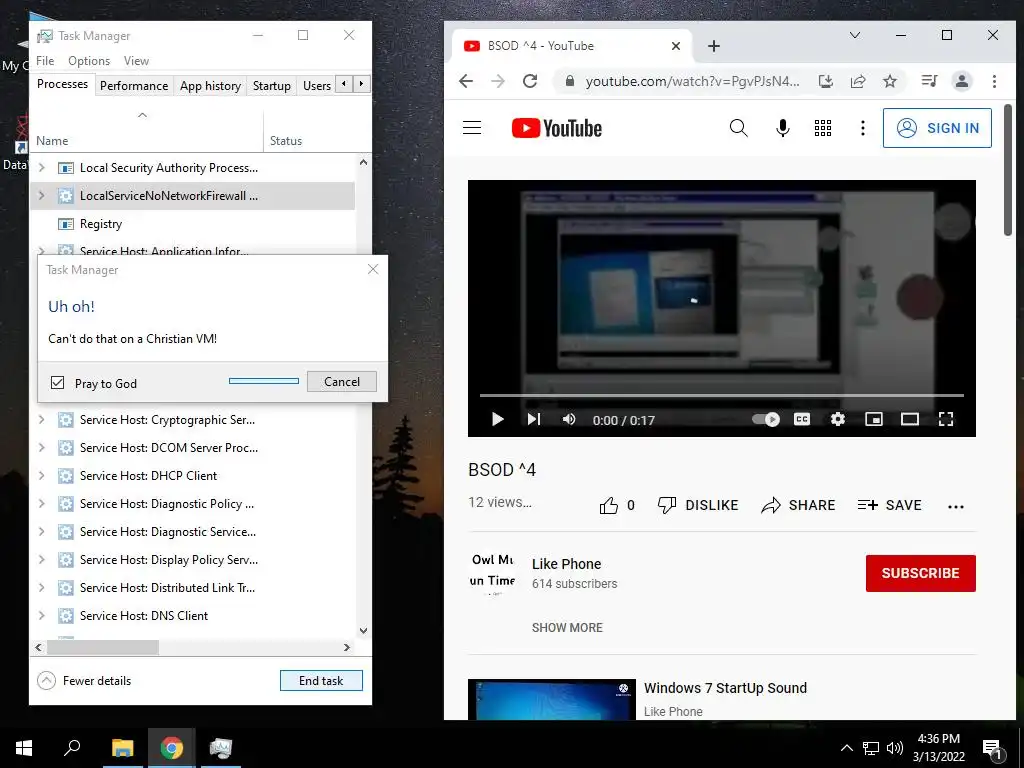Reload the YouTube page

pyautogui.click(x=530, y=81)
